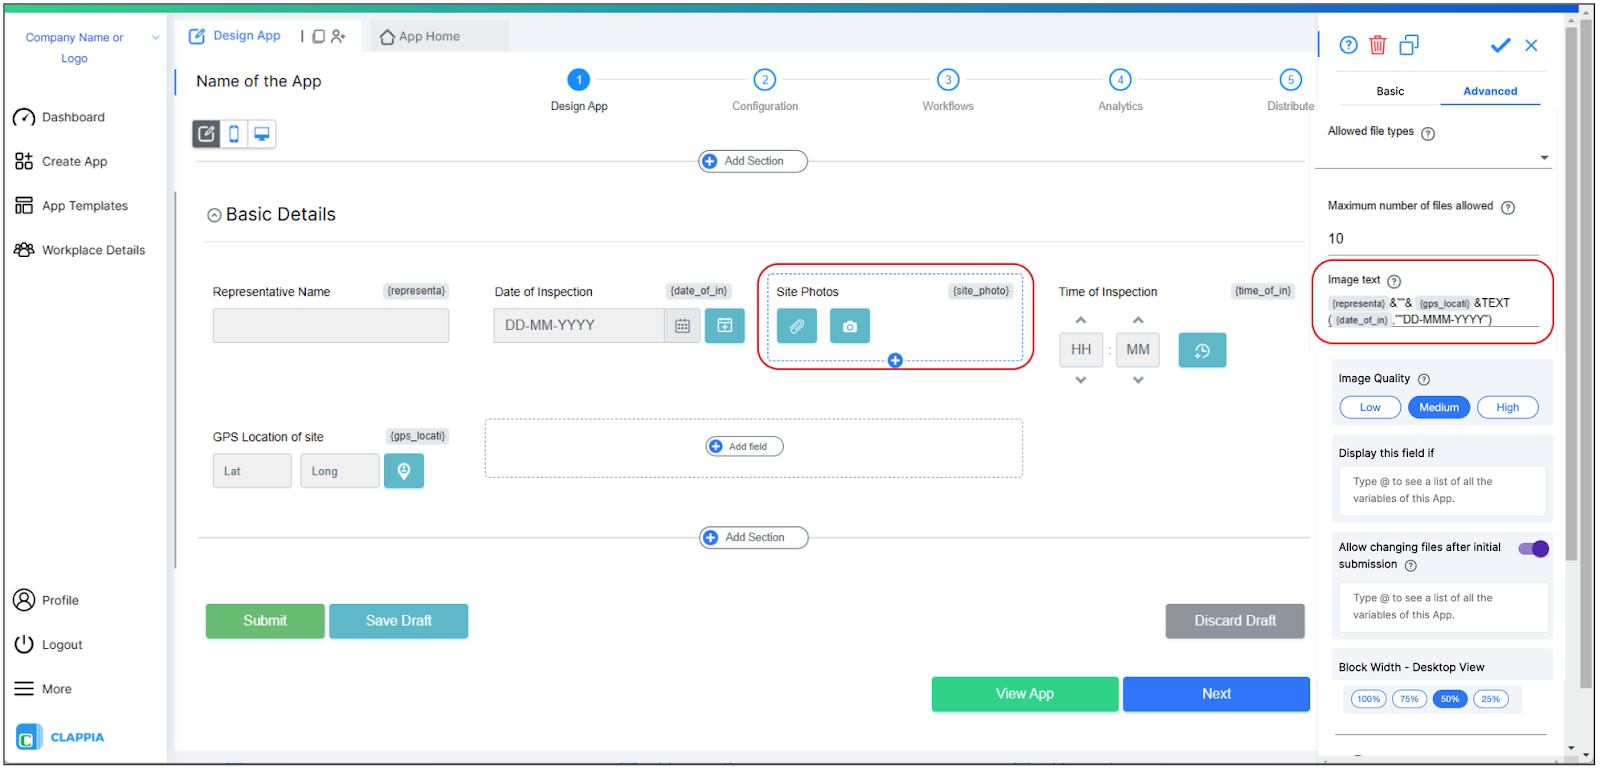Open the Design App tab

[x=235, y=36]
